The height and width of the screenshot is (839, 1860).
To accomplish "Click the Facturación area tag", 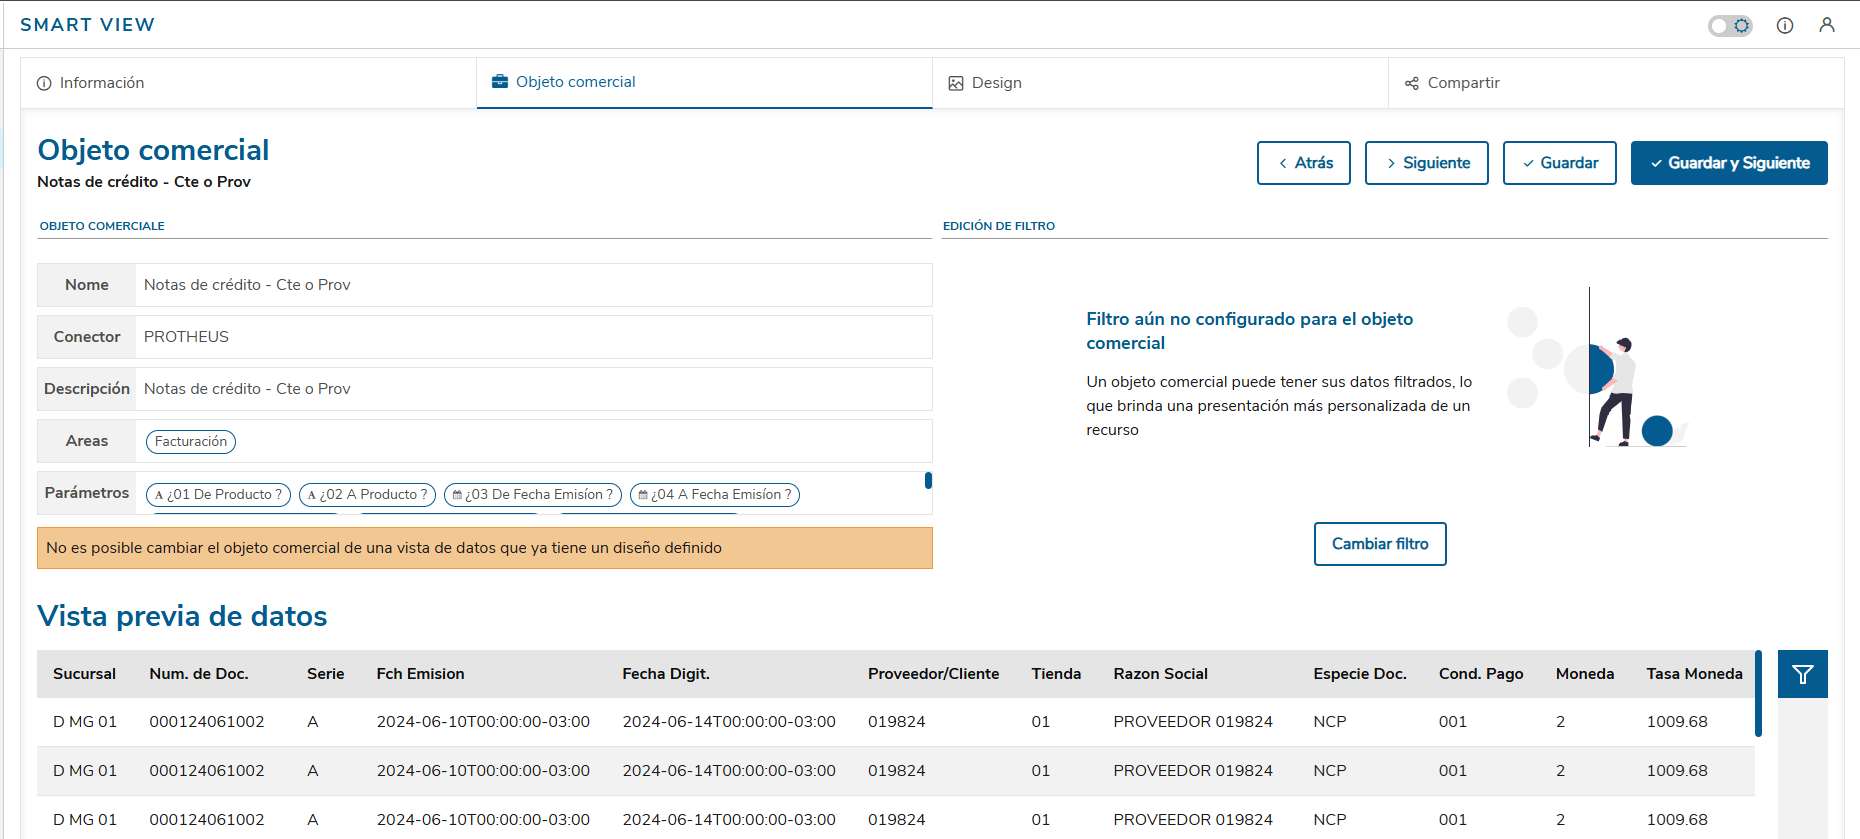I will 191,442.
